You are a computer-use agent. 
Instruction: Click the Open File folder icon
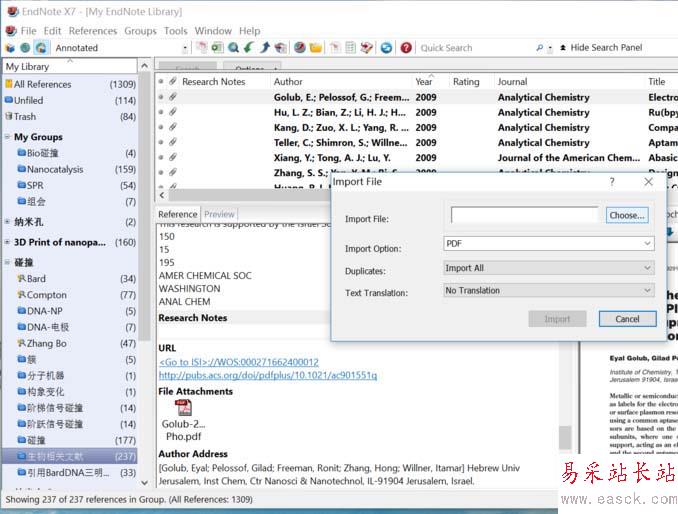pyautogui.click(x=316, y=48)
